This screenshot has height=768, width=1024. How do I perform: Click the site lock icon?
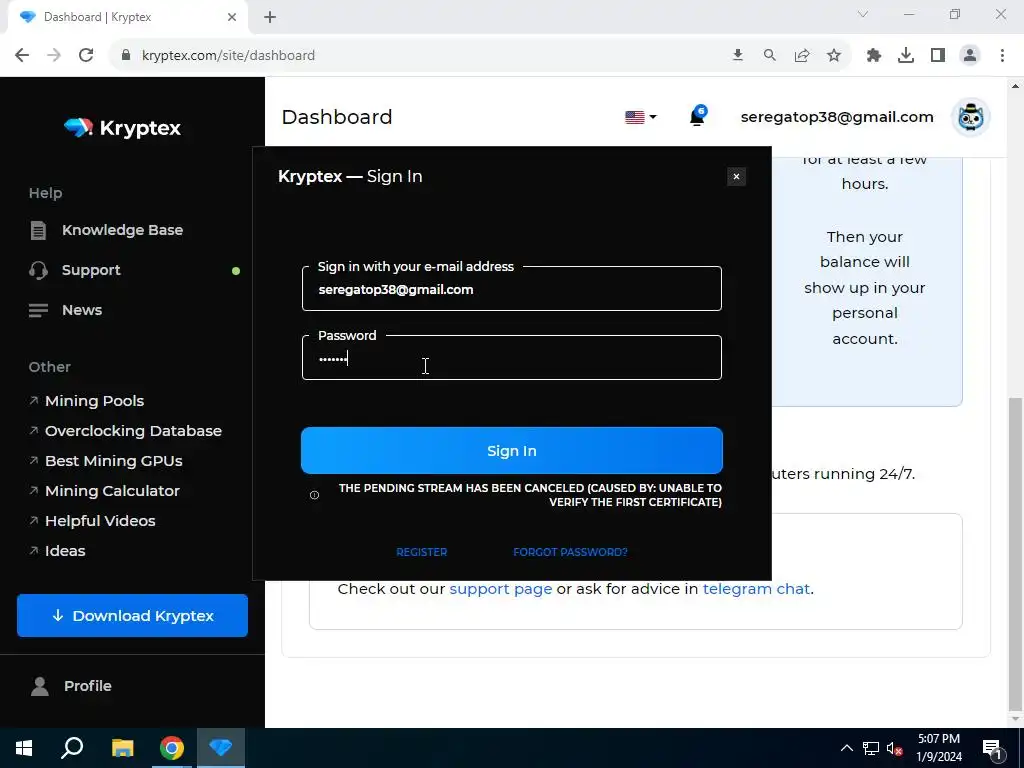click(x=126, y=55)
